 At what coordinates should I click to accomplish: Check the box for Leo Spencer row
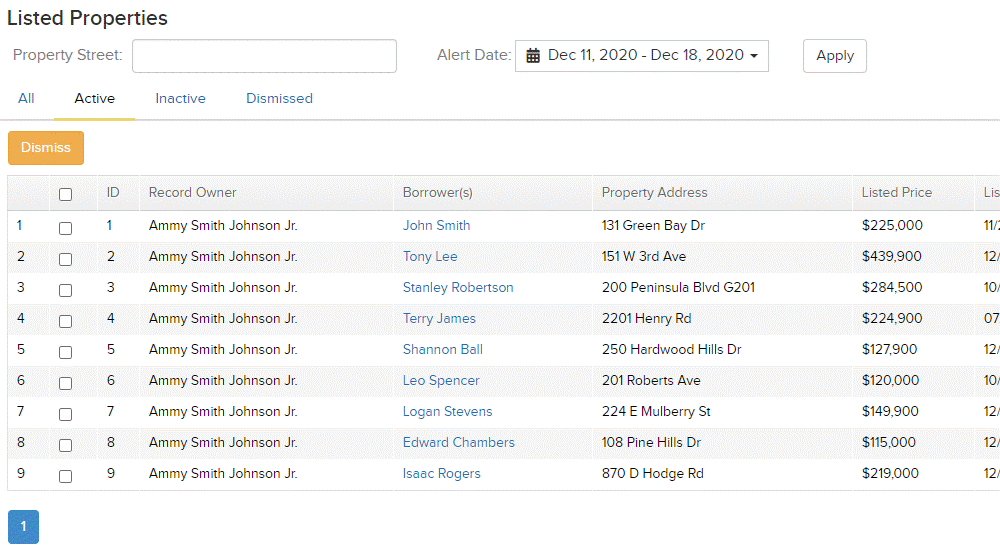65,383
